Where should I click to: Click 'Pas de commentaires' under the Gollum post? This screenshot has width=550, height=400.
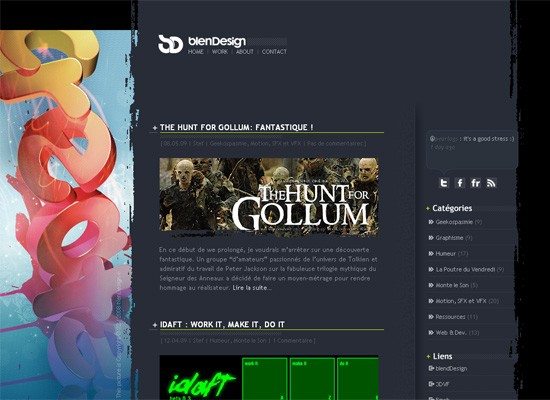pos(335,144)
